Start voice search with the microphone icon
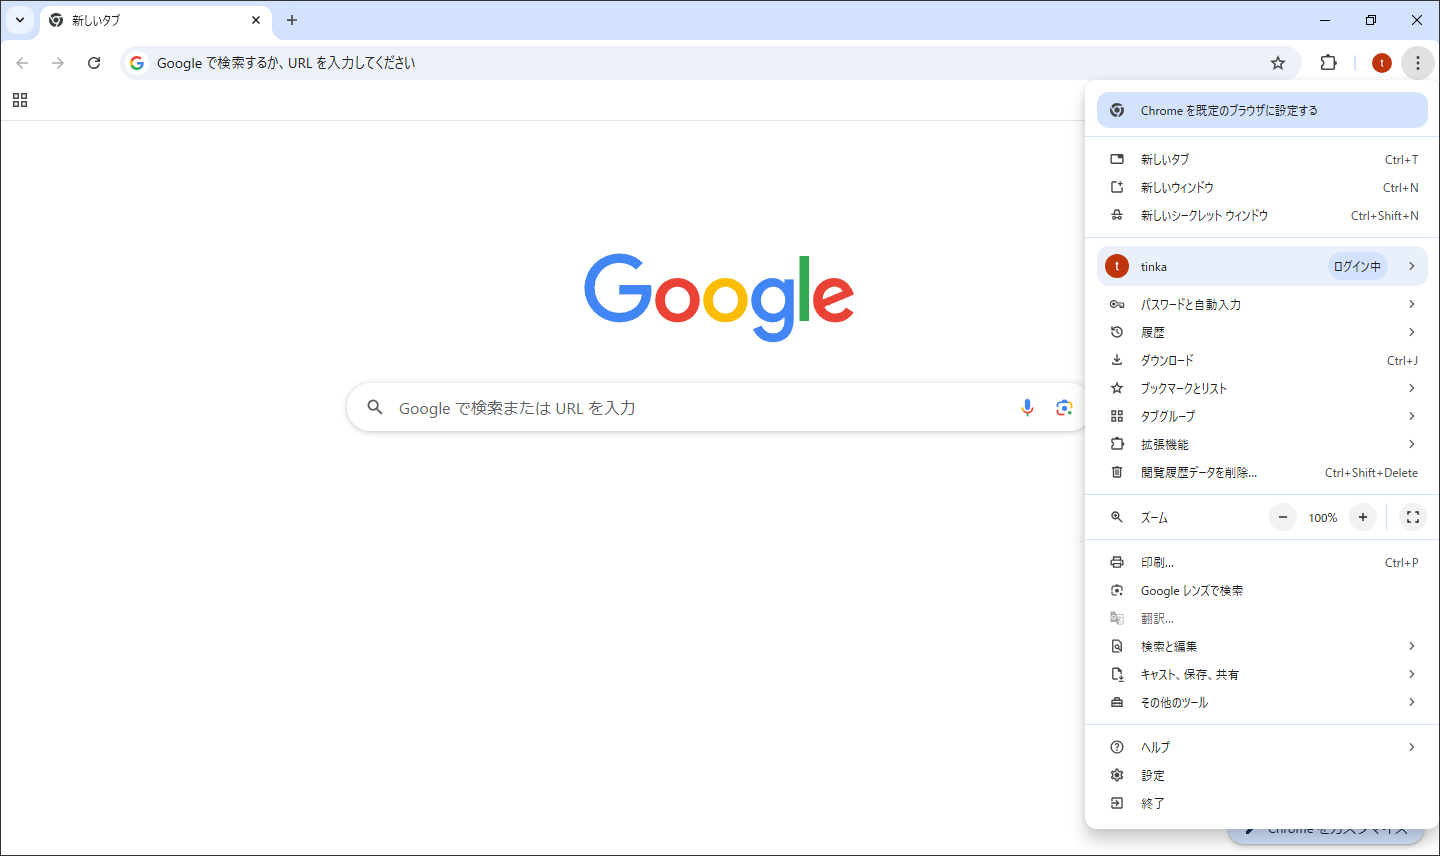Screen dimensions: 1440x856 tap(1027, 407)
